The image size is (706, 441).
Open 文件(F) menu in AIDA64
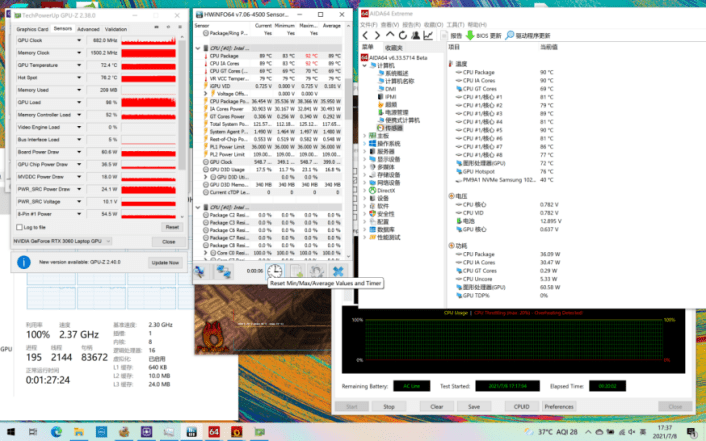point(369,24)
